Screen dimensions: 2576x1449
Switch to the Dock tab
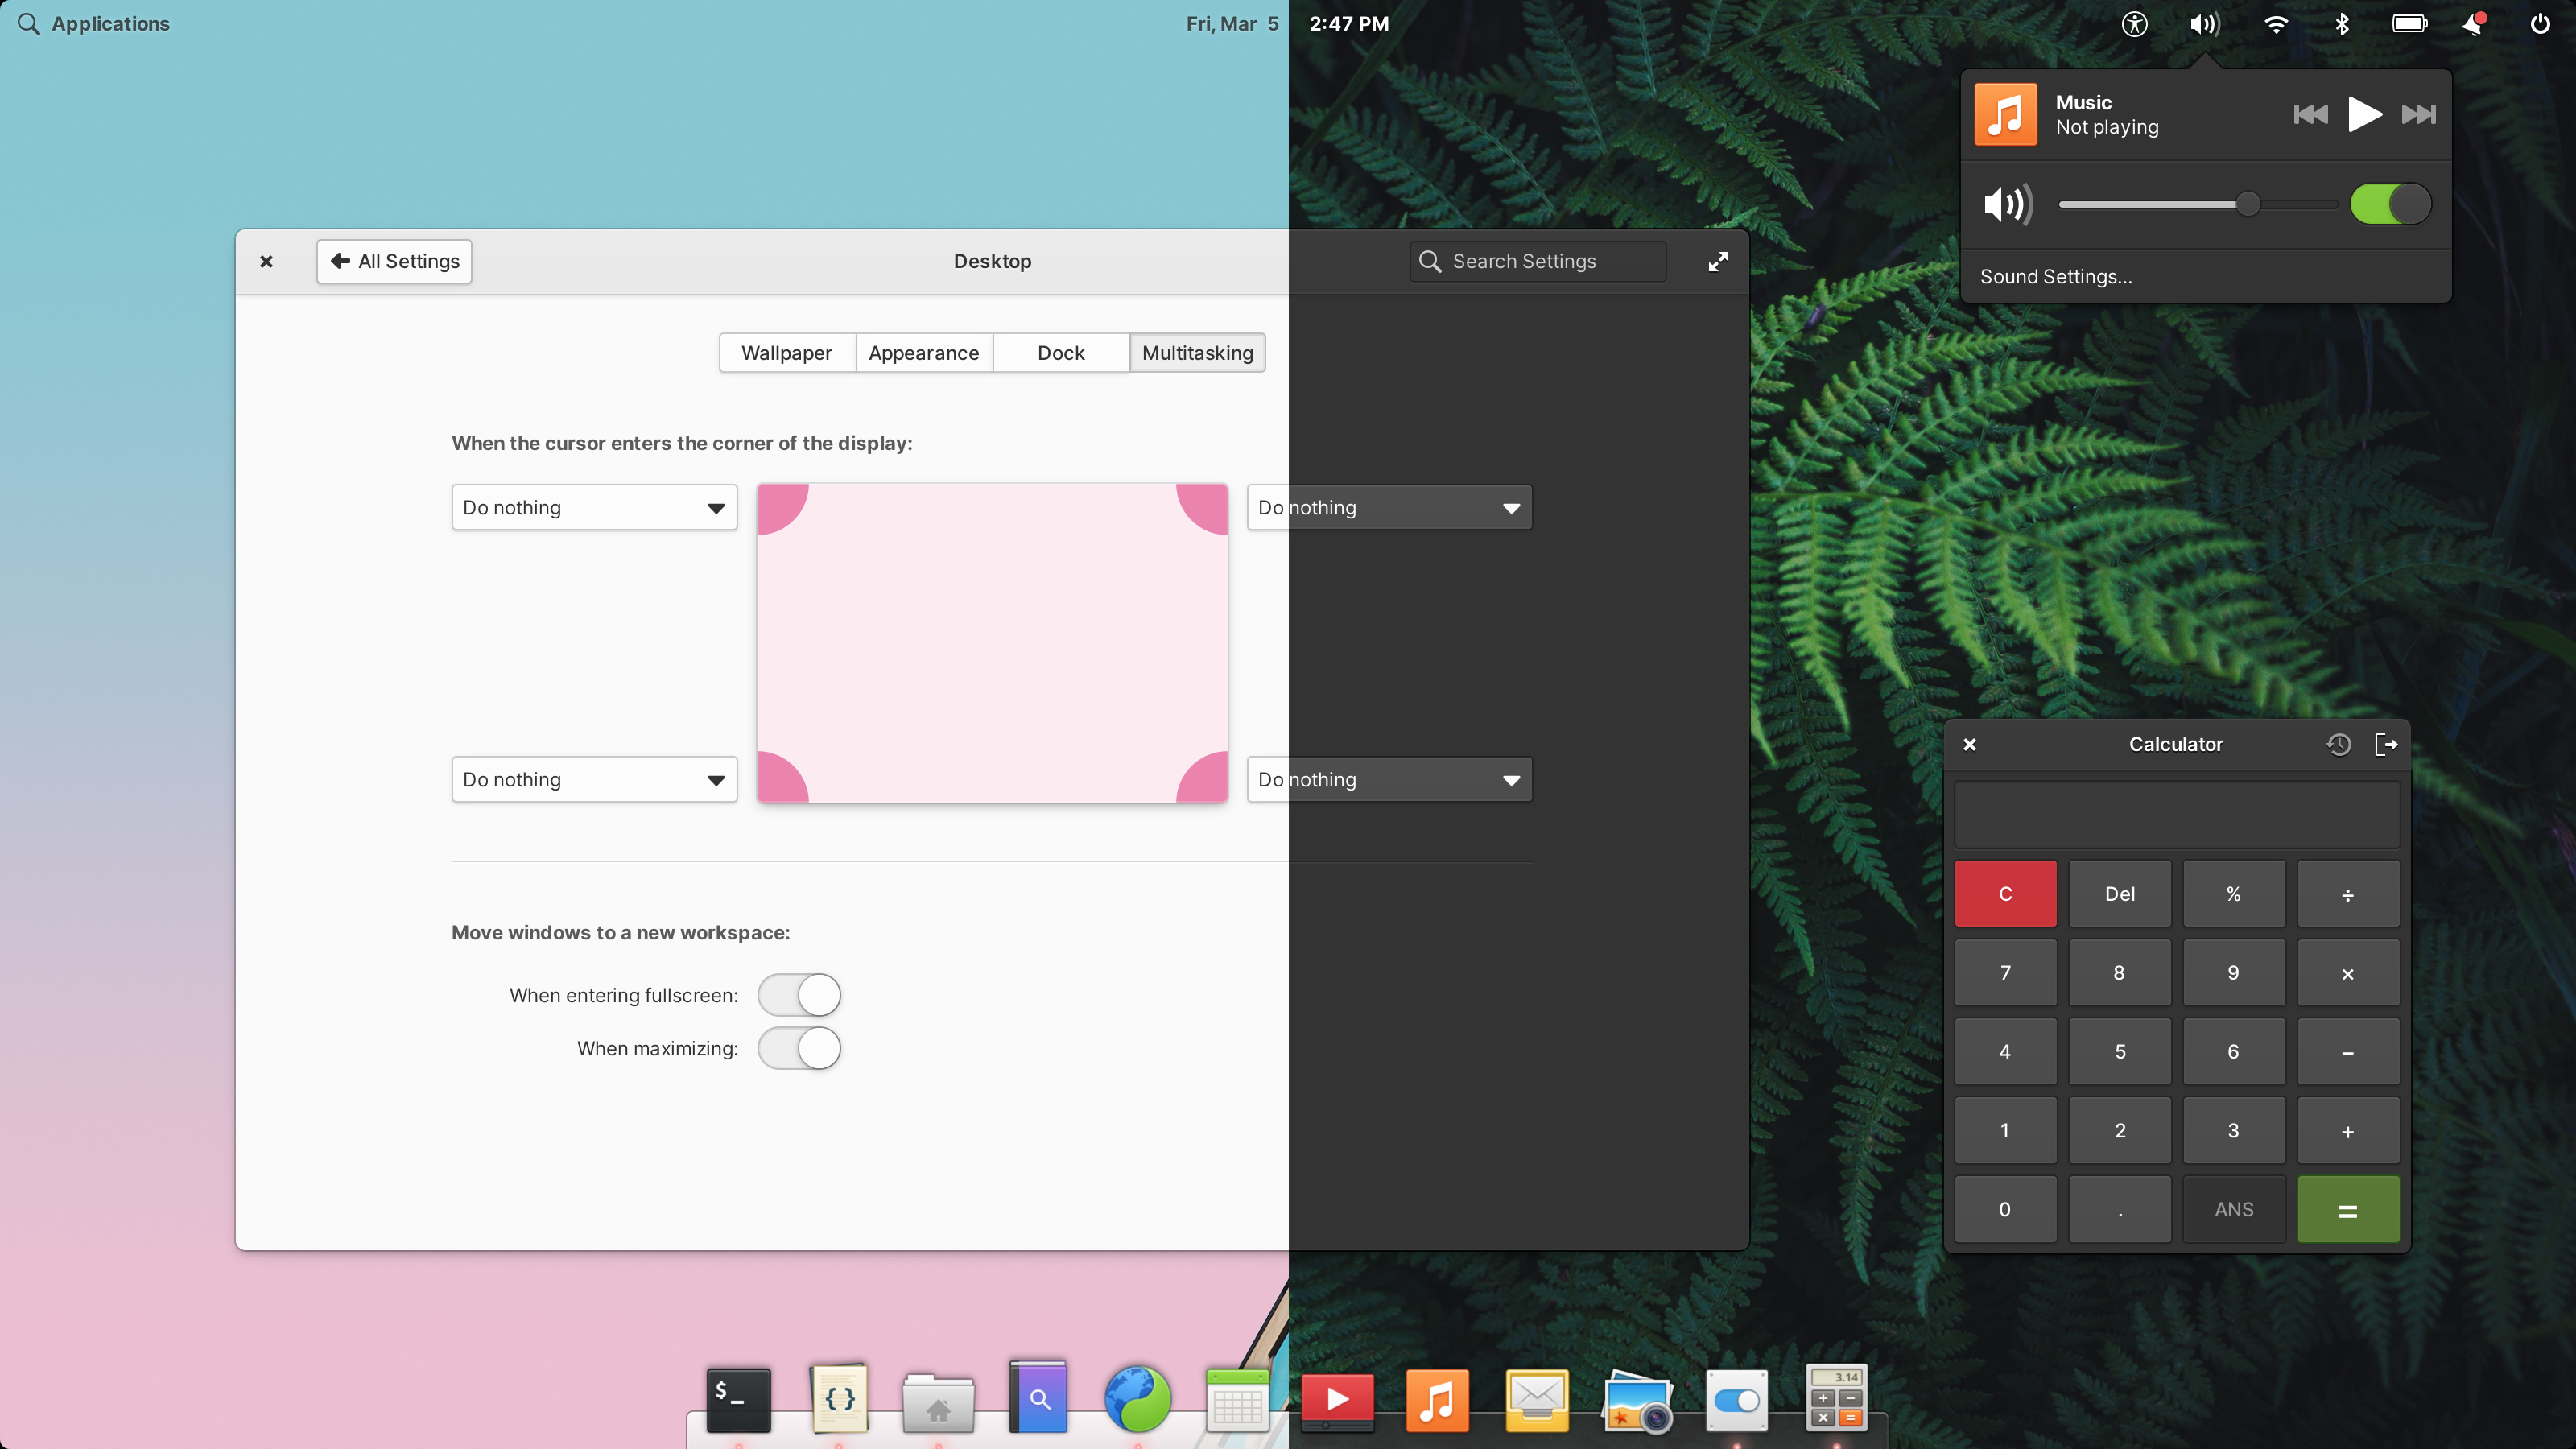(1060, 353)
